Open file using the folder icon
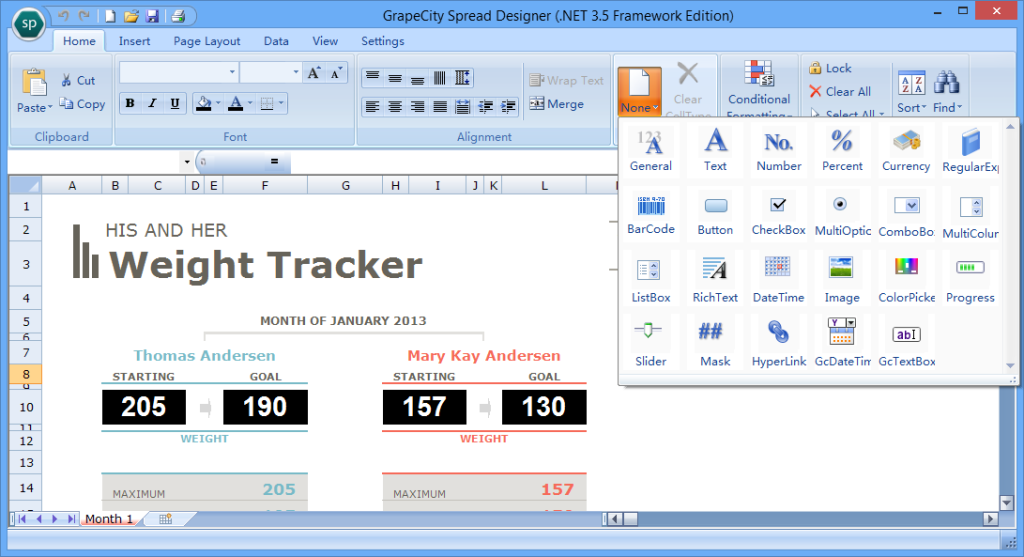This screenshot has height=557, width=1024. click(131, 16)
